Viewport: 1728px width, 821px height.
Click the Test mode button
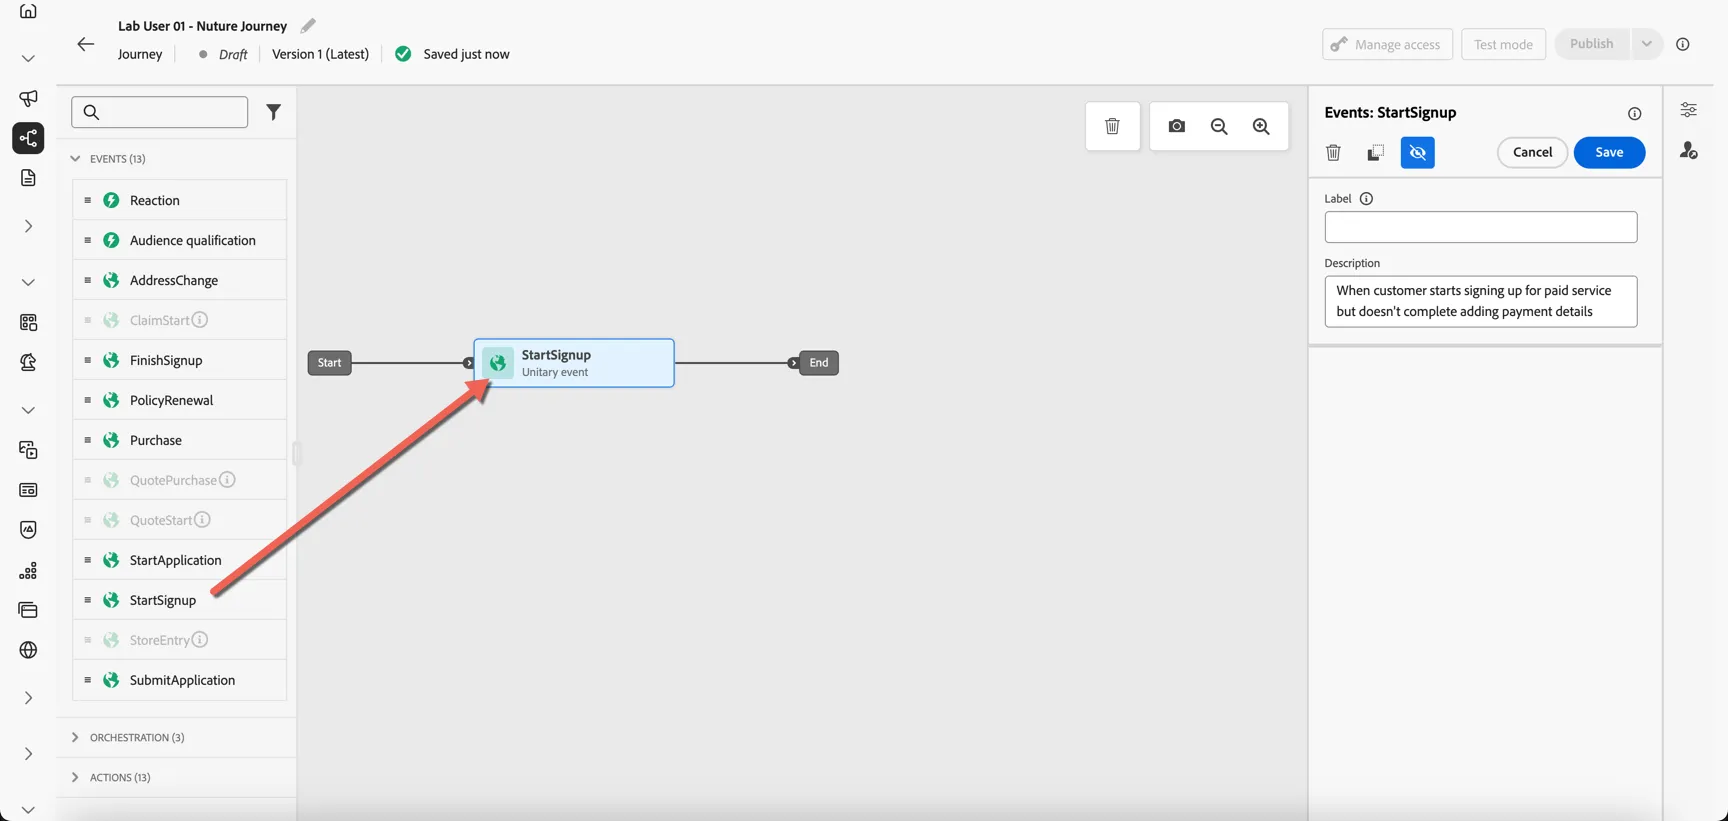click(1503, 44)
